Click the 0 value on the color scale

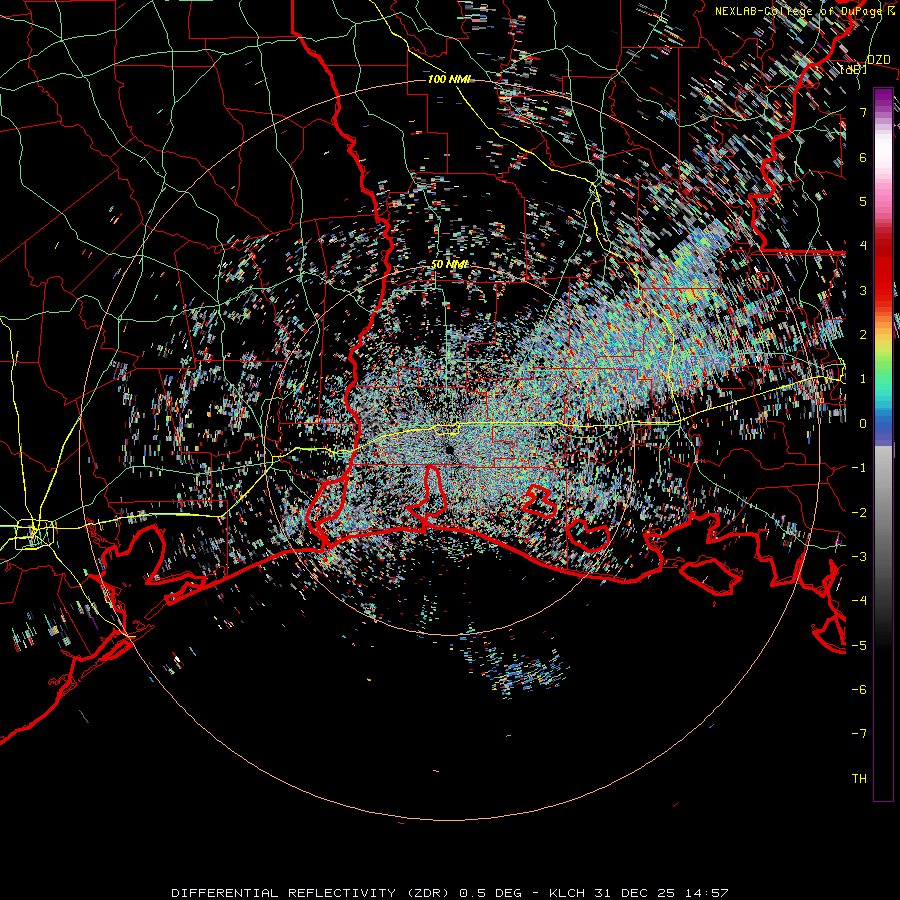coord(863,424)
